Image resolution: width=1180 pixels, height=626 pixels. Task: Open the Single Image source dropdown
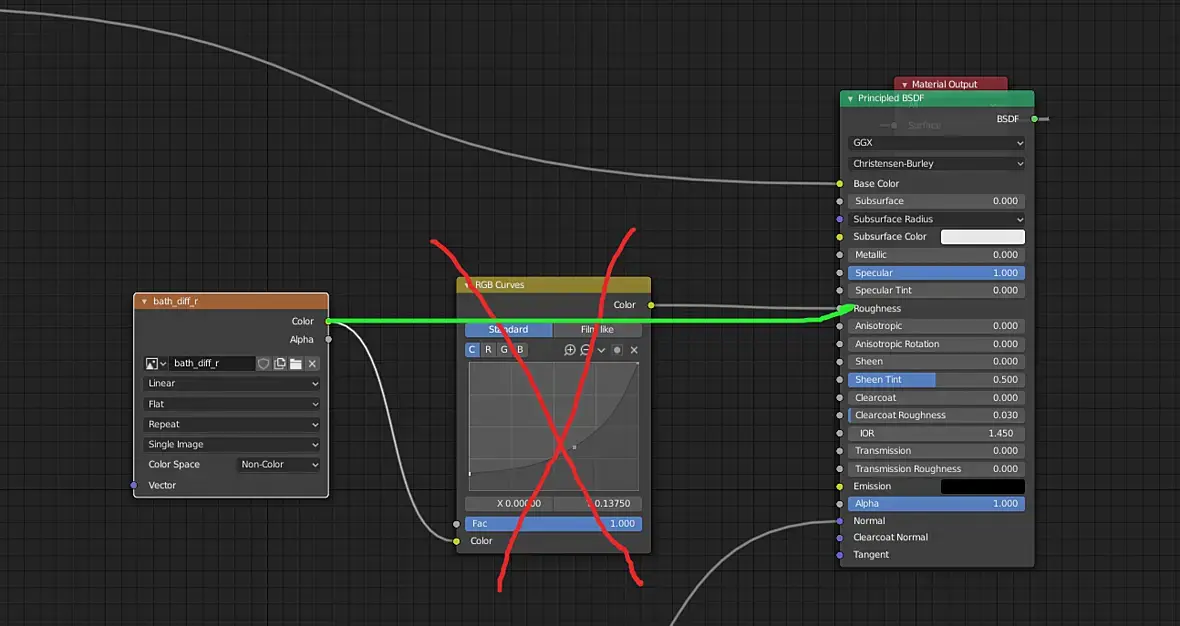tap(231, 445)
